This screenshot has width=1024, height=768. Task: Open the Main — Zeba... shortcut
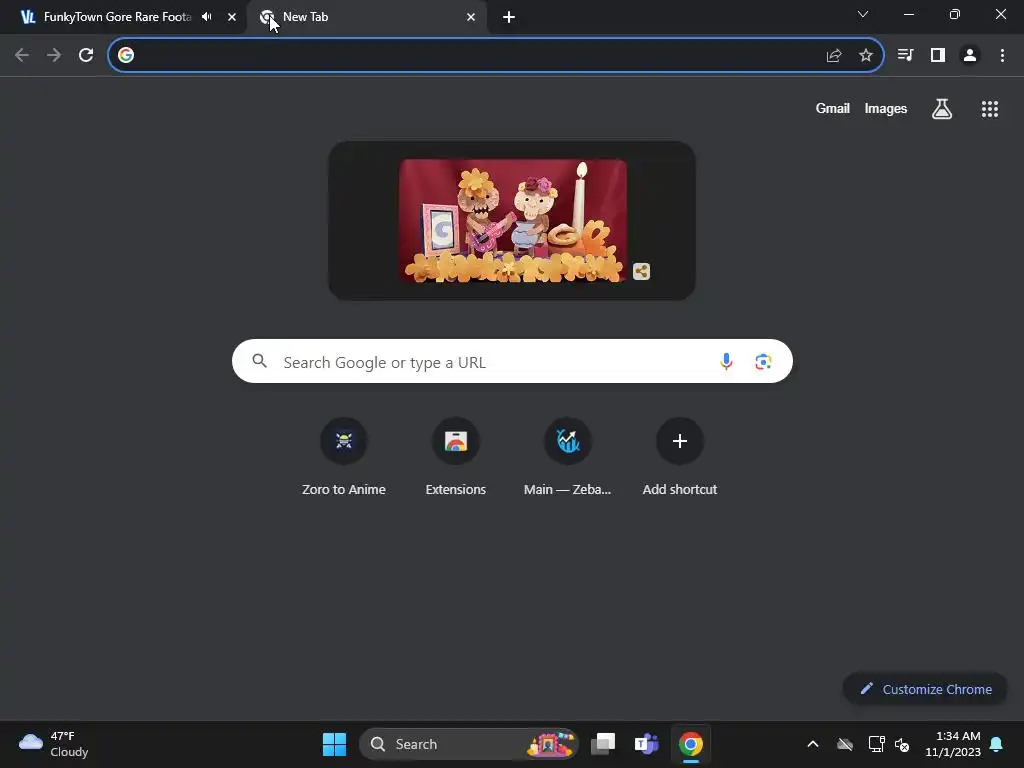click(568, 457)
